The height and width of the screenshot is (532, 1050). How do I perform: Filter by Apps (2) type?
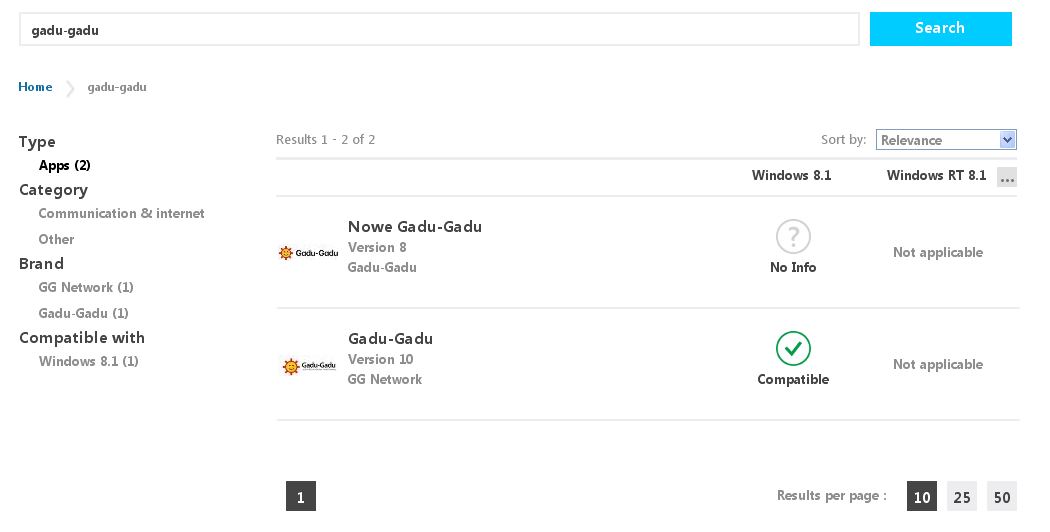click(65, 165)
